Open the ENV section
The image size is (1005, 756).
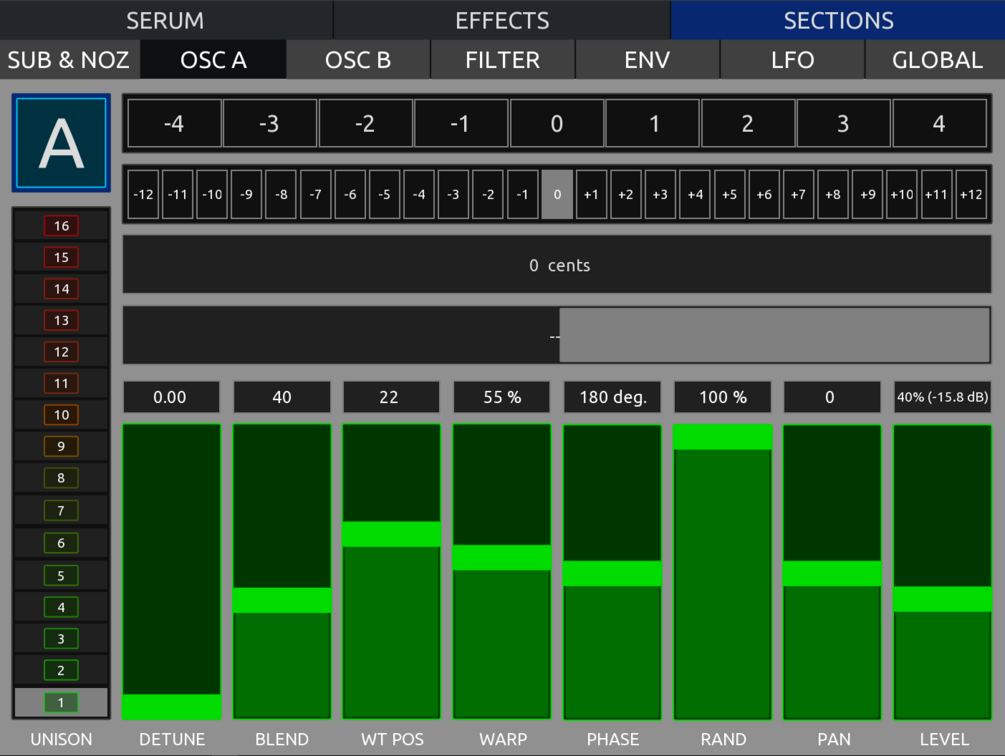point(647,60)
